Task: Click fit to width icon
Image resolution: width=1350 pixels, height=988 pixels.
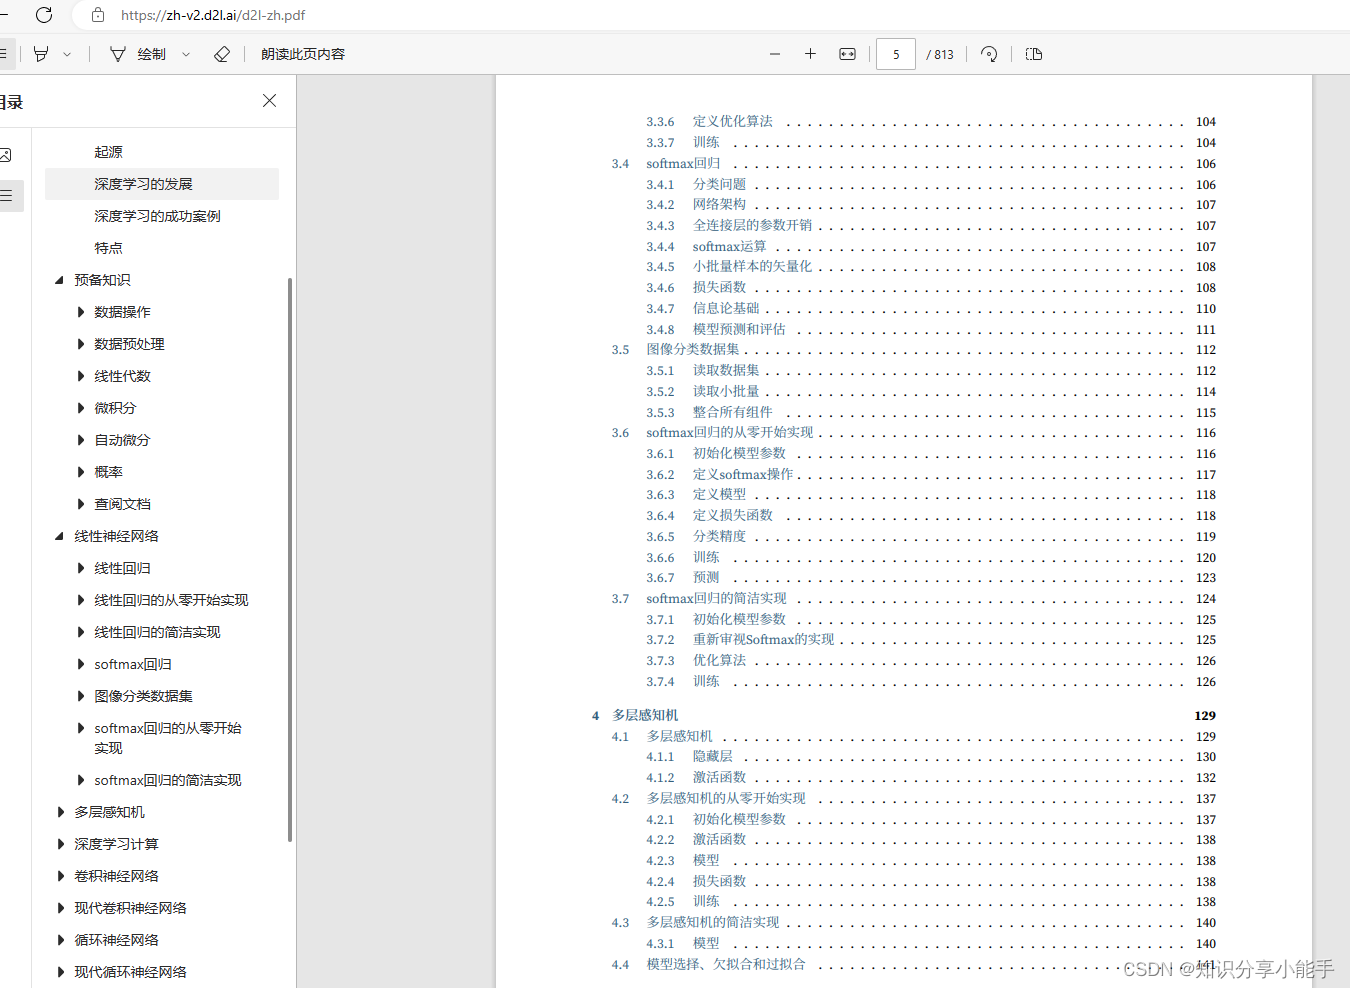Action: pos(847,54)
